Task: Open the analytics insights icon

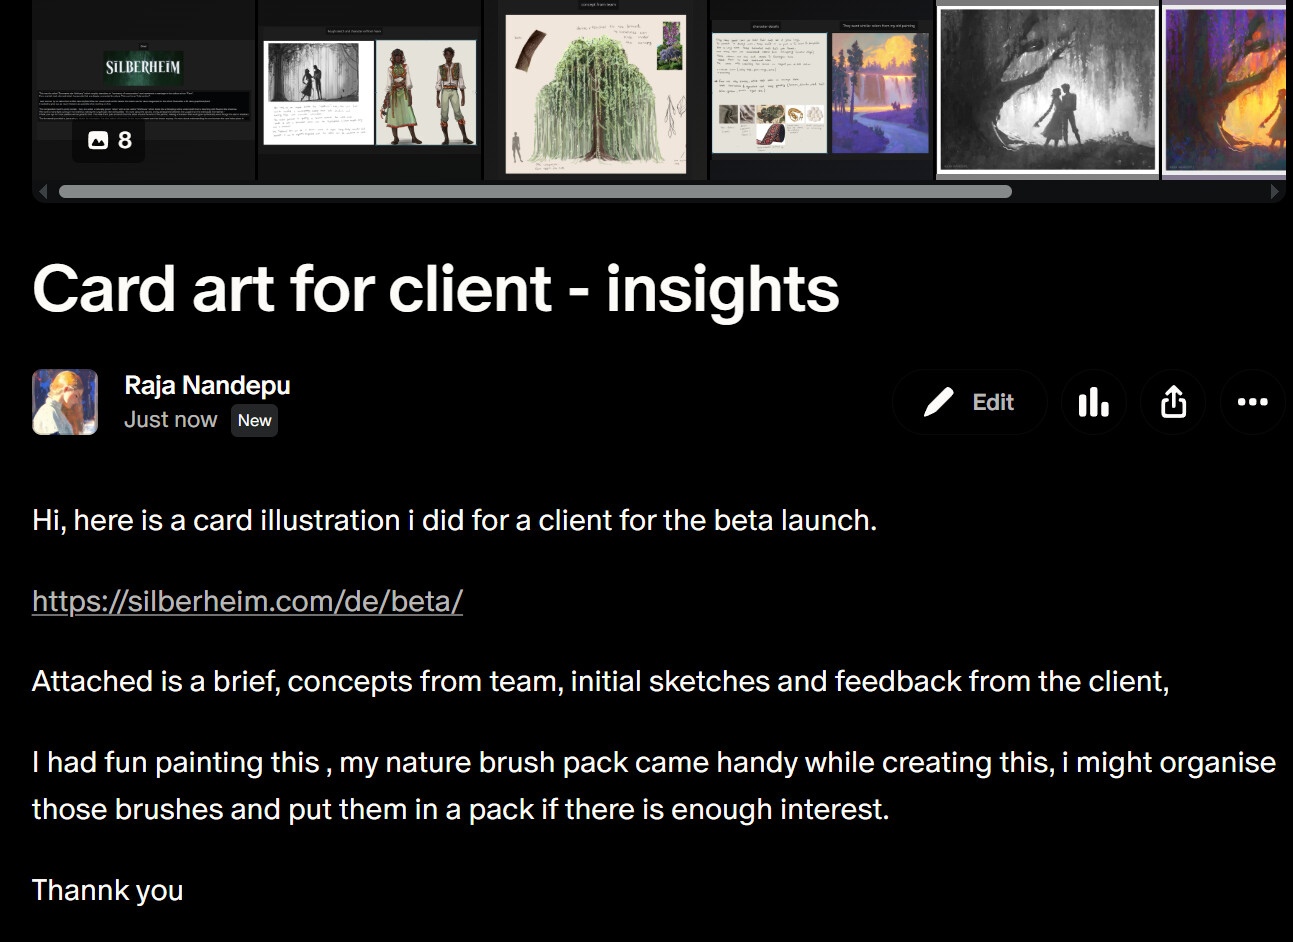Action: click(x=1093, y=402)
